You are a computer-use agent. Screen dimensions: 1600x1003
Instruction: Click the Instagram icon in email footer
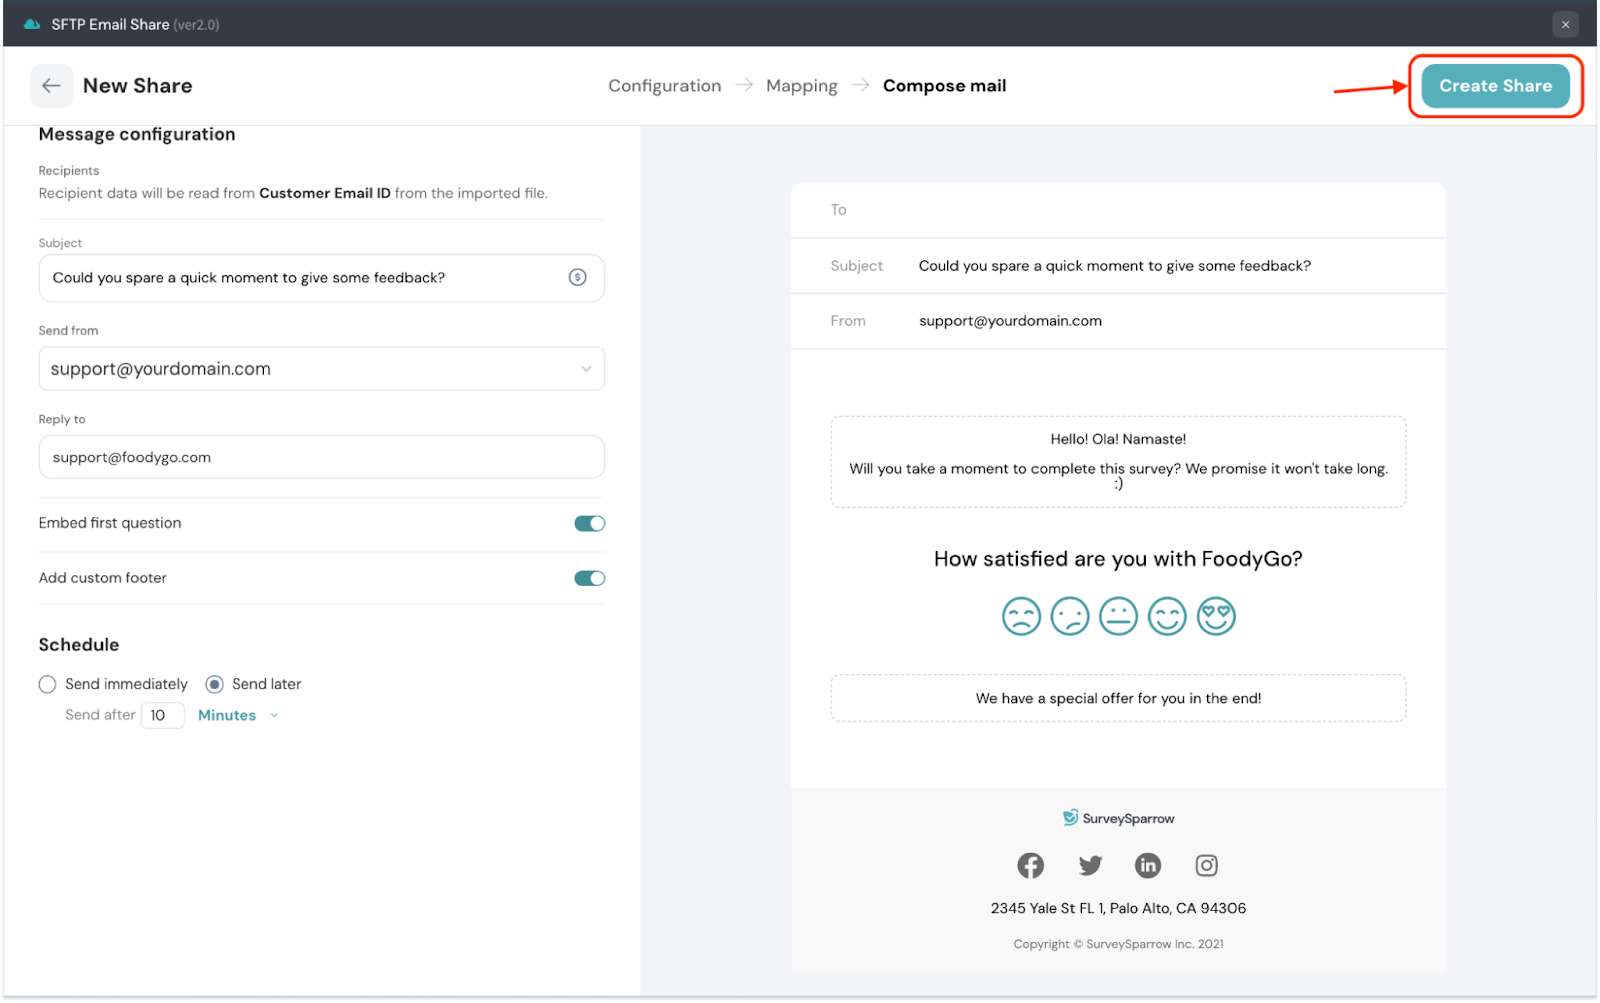click(1207, 865)
